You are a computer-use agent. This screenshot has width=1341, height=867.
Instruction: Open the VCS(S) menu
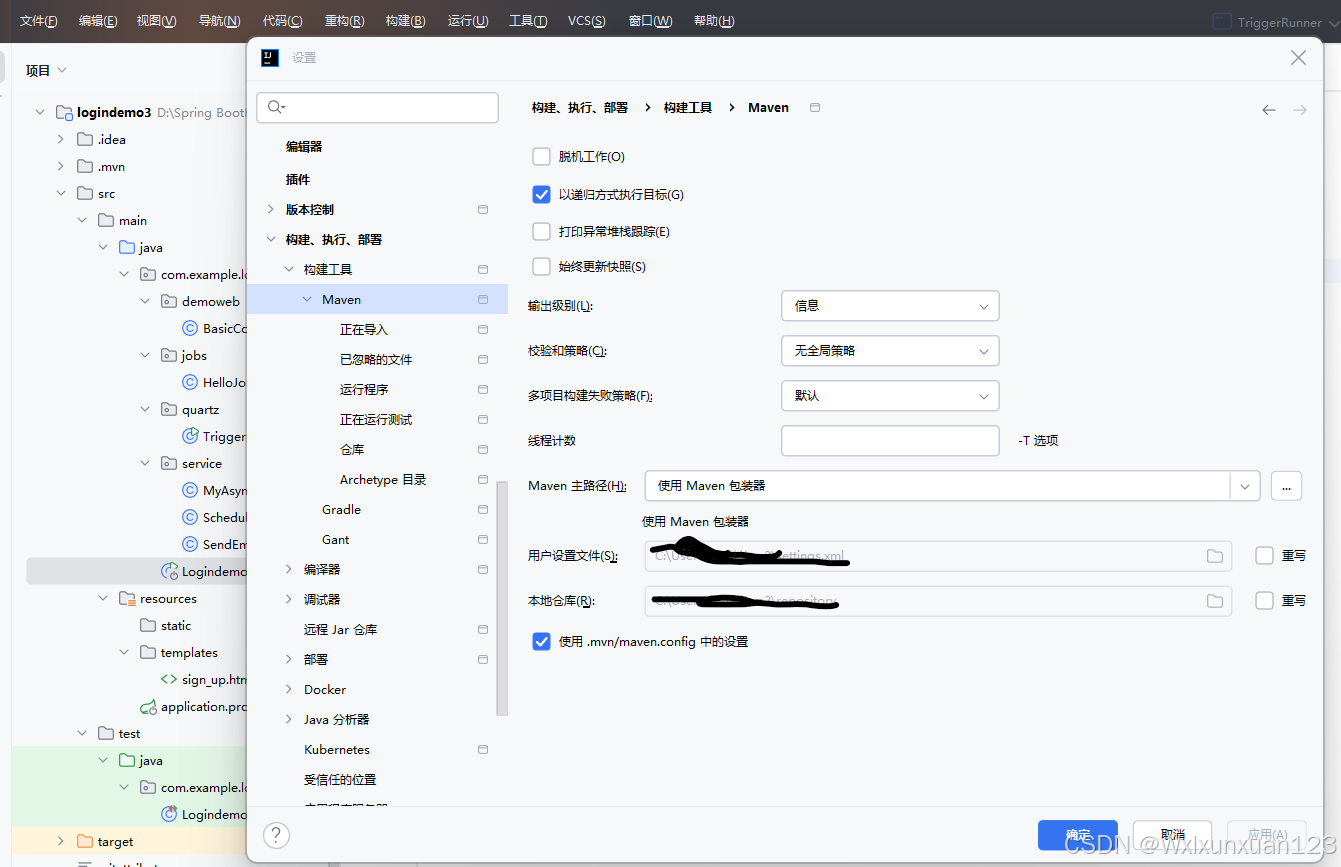tap(586, 21)
